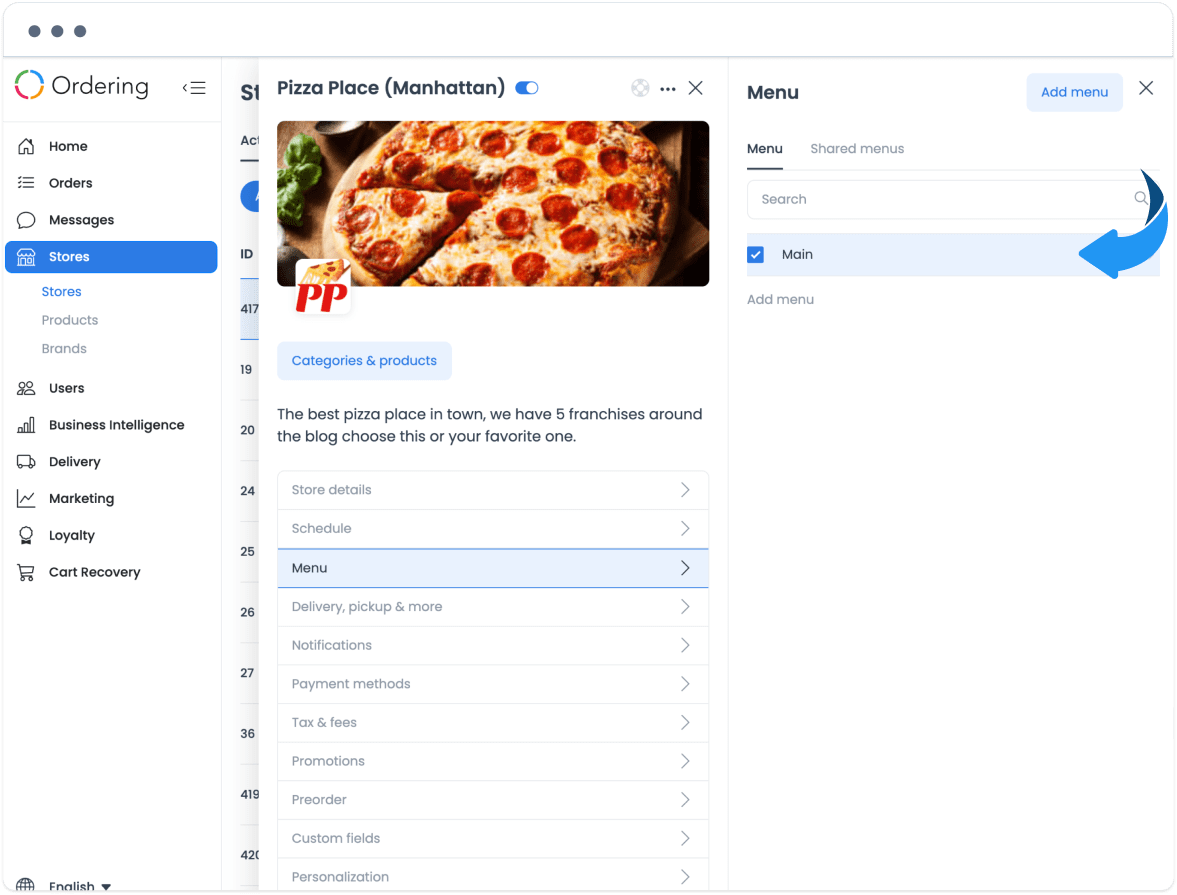Click the pizza header image

tap(492, 203)
